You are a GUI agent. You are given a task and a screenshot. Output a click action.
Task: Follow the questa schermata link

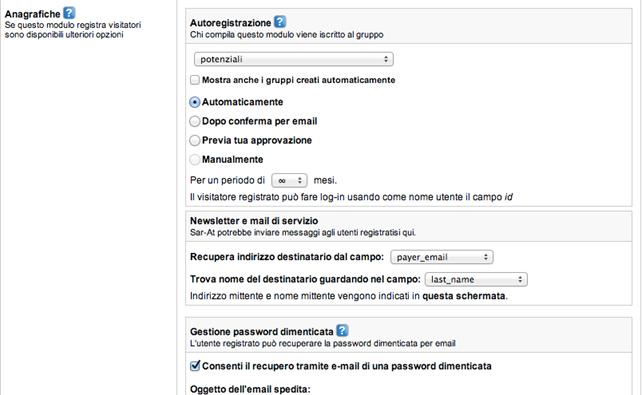463,296
